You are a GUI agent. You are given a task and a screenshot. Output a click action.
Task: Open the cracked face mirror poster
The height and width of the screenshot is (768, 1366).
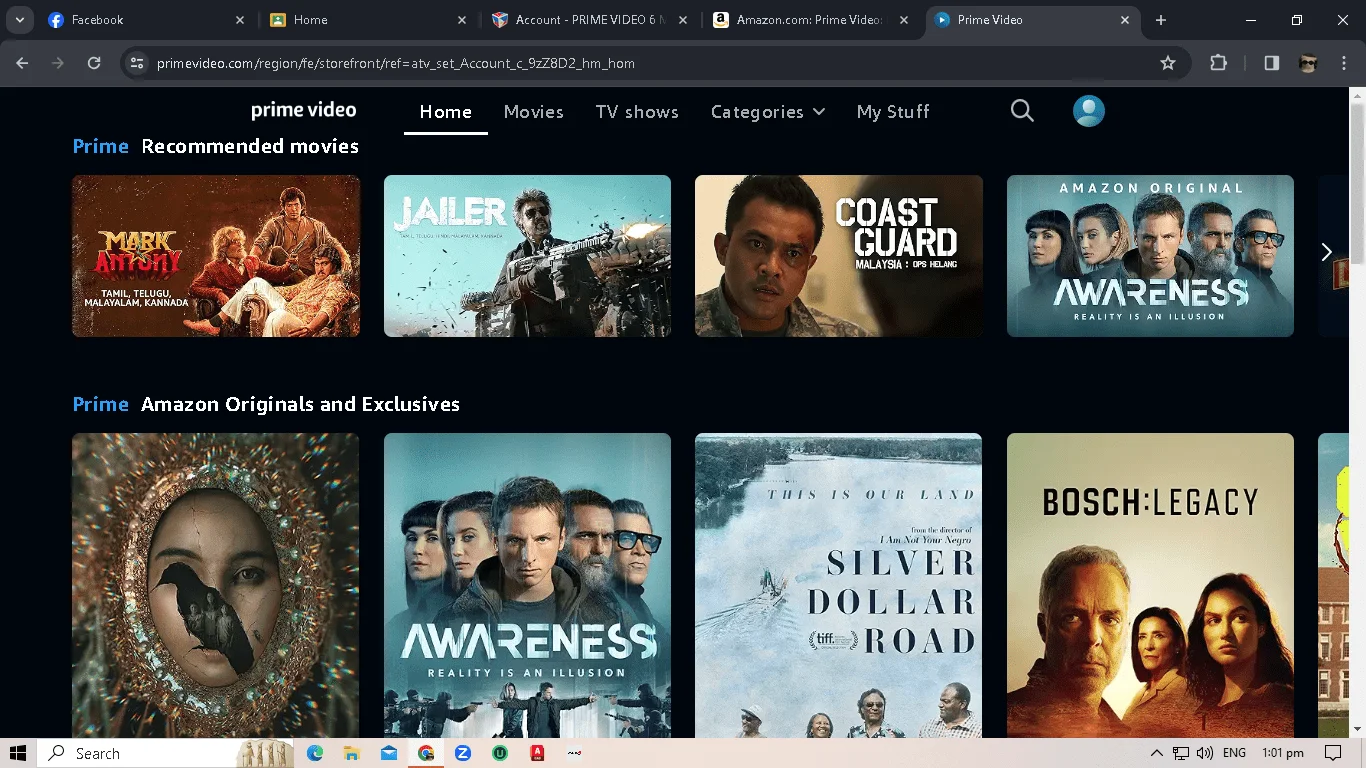[x=216, y=585]
